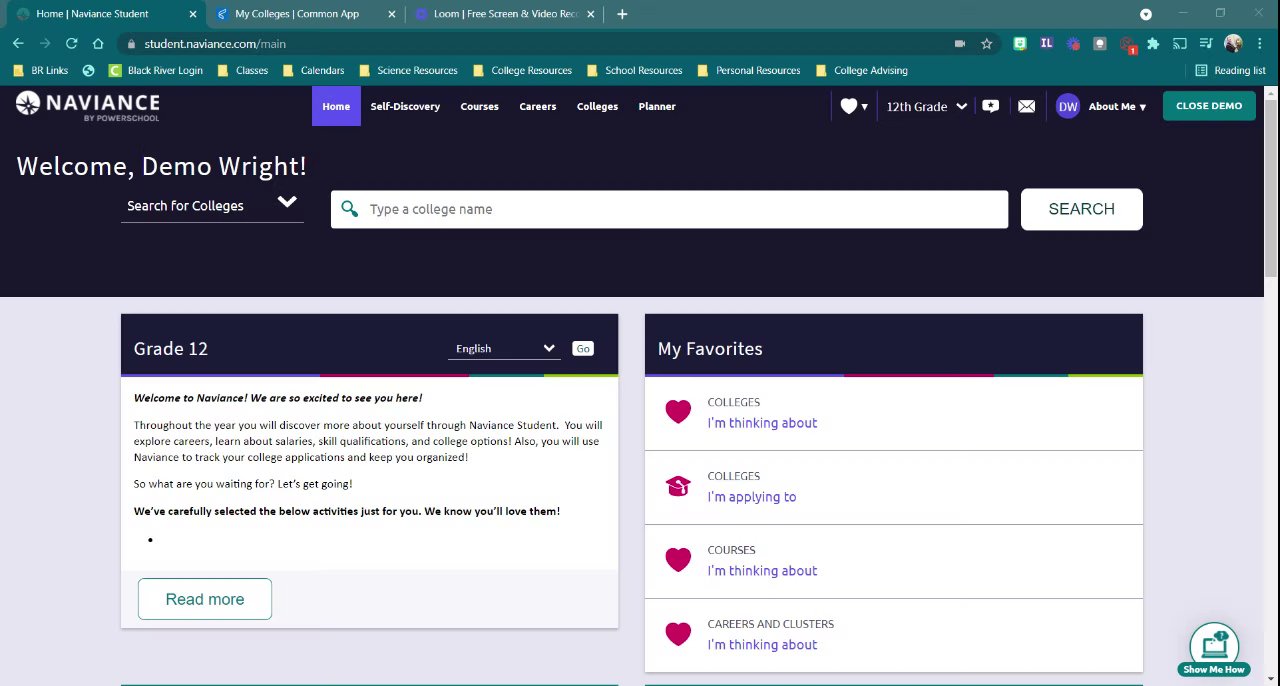The image size is (1280, 686).
Task: Close the Home Naviance Student tab
Action: pos(193,14)
